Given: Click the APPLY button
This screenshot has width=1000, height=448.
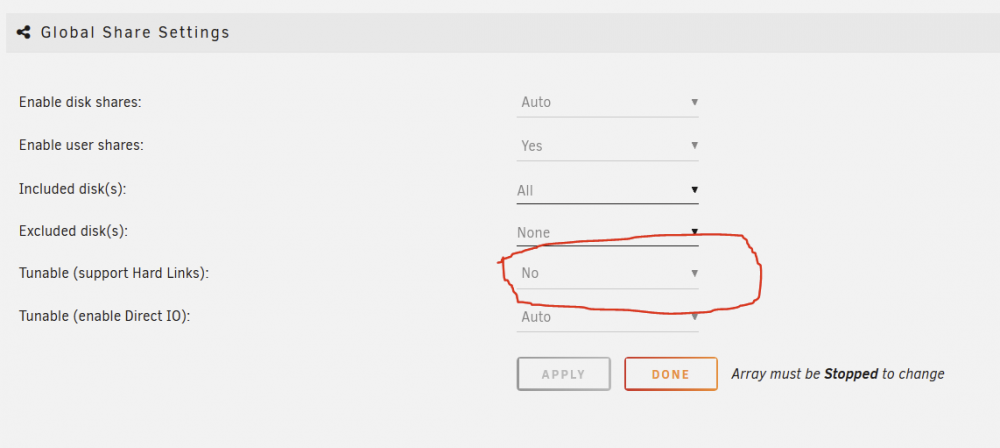Looking at the screenshot, I should [563, 374].
